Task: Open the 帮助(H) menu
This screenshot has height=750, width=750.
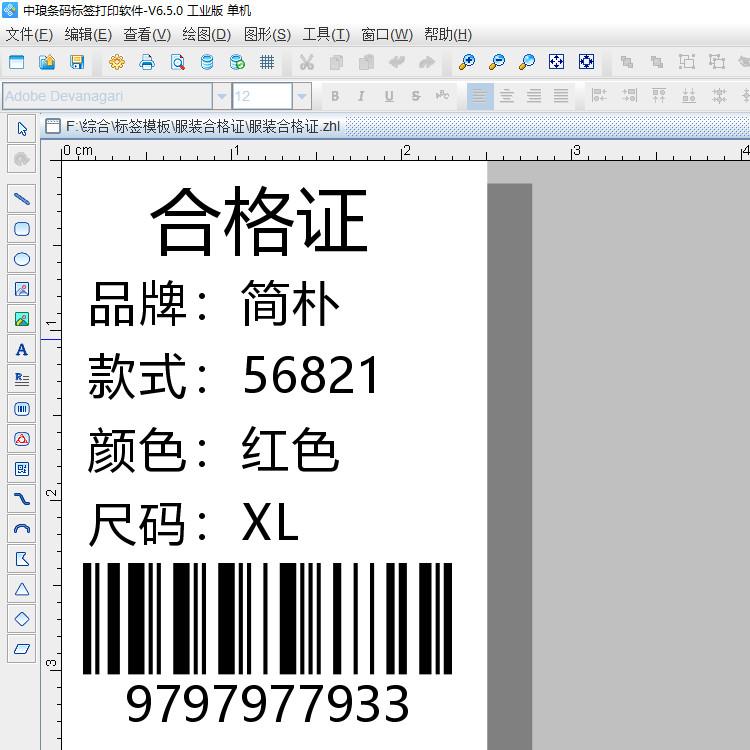Action: click(x=448, y=34)
